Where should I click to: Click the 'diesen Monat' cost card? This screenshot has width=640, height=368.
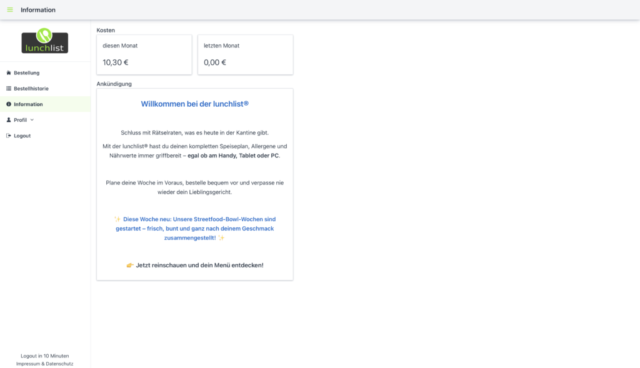(x=144, y=55)
